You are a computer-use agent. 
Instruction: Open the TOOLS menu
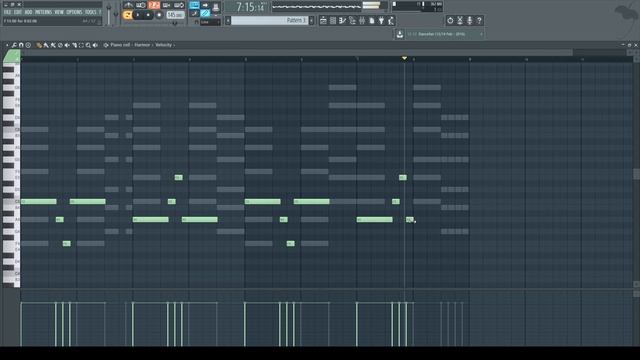pyautogui.click(x=91, y=12)
